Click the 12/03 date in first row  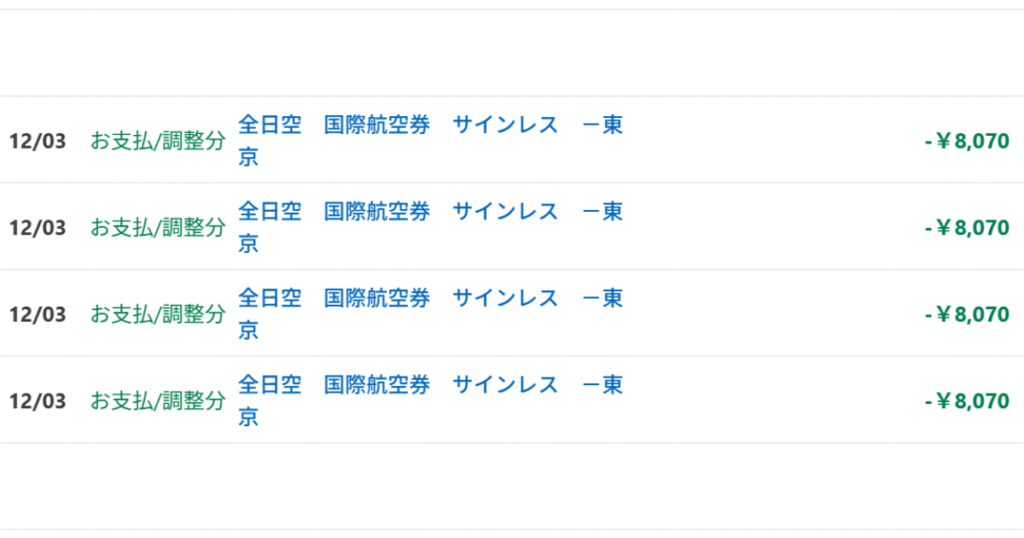coord(37,141)
